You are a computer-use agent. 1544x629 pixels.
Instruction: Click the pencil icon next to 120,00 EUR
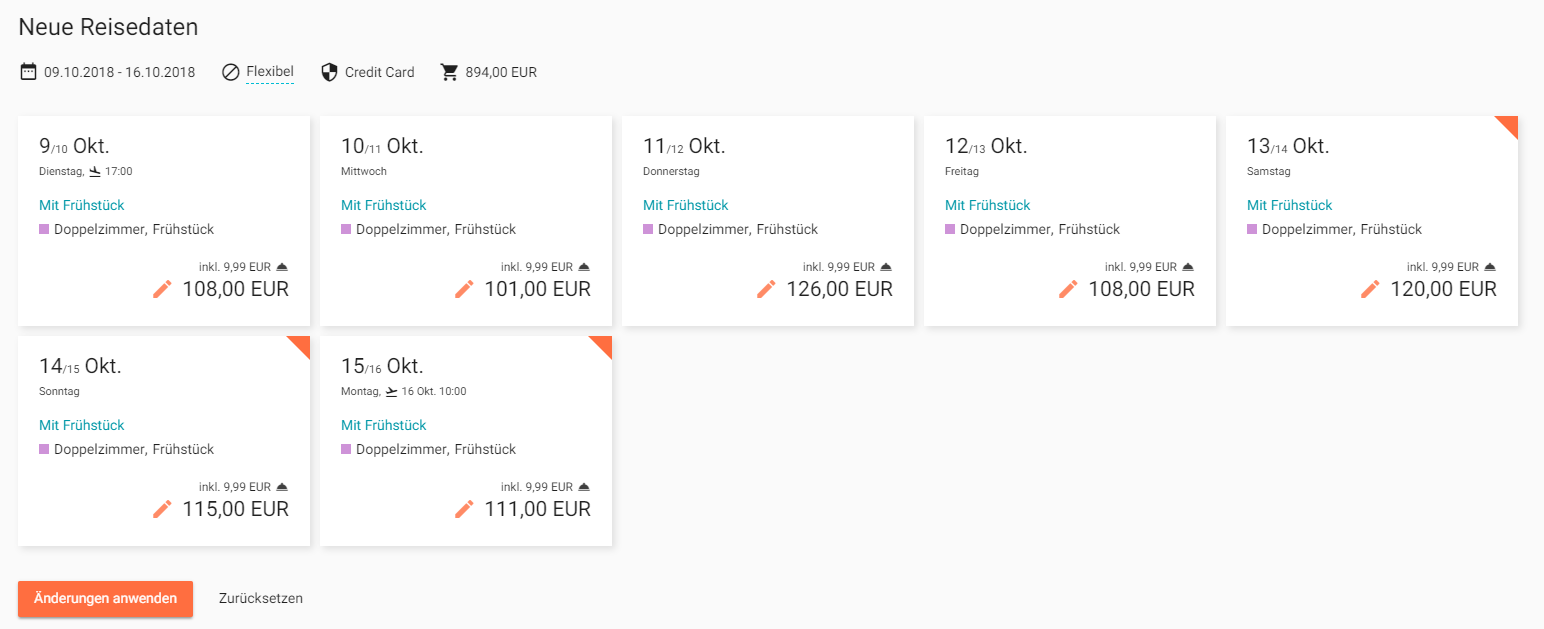tap(1370, 289)
